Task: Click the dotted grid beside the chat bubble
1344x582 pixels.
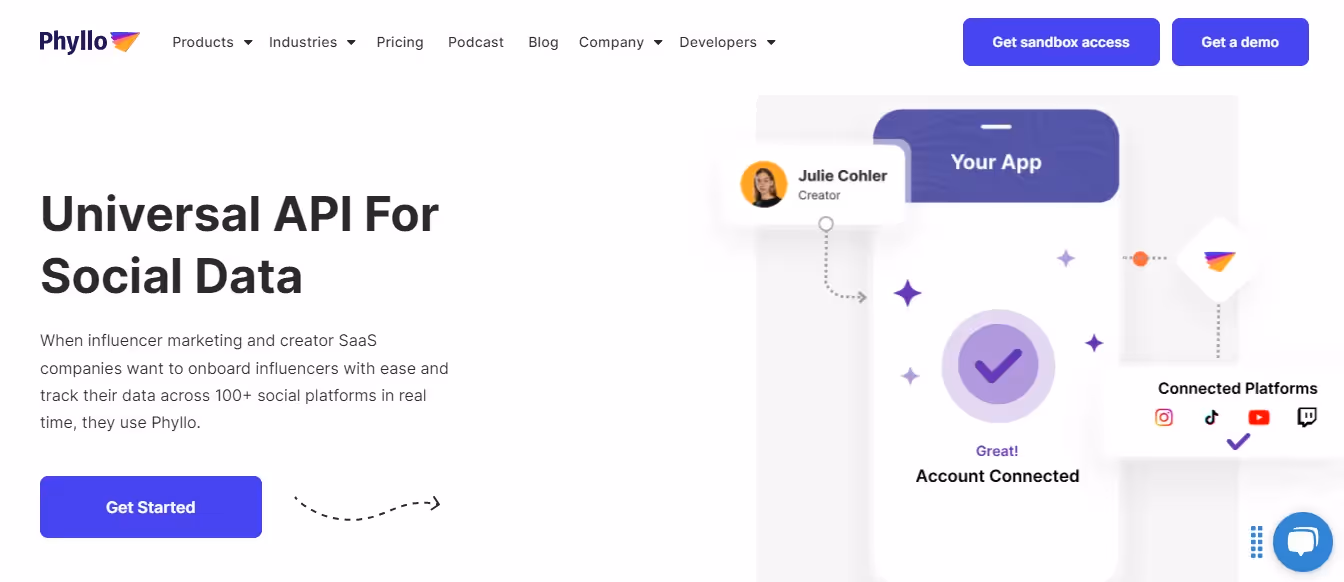Action: [x=1255, y=542]
